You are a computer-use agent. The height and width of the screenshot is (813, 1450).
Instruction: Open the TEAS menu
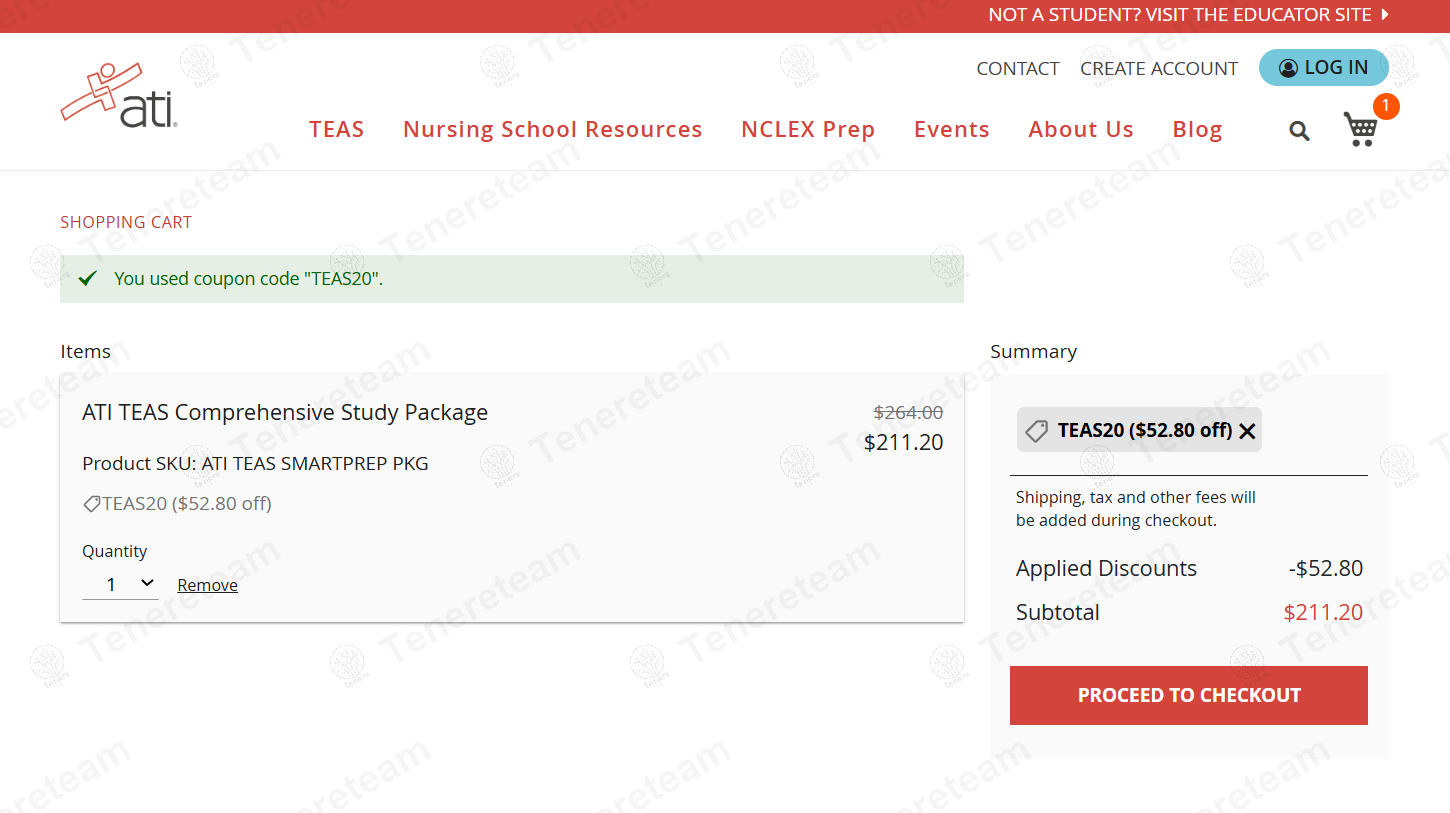(337, 130)
